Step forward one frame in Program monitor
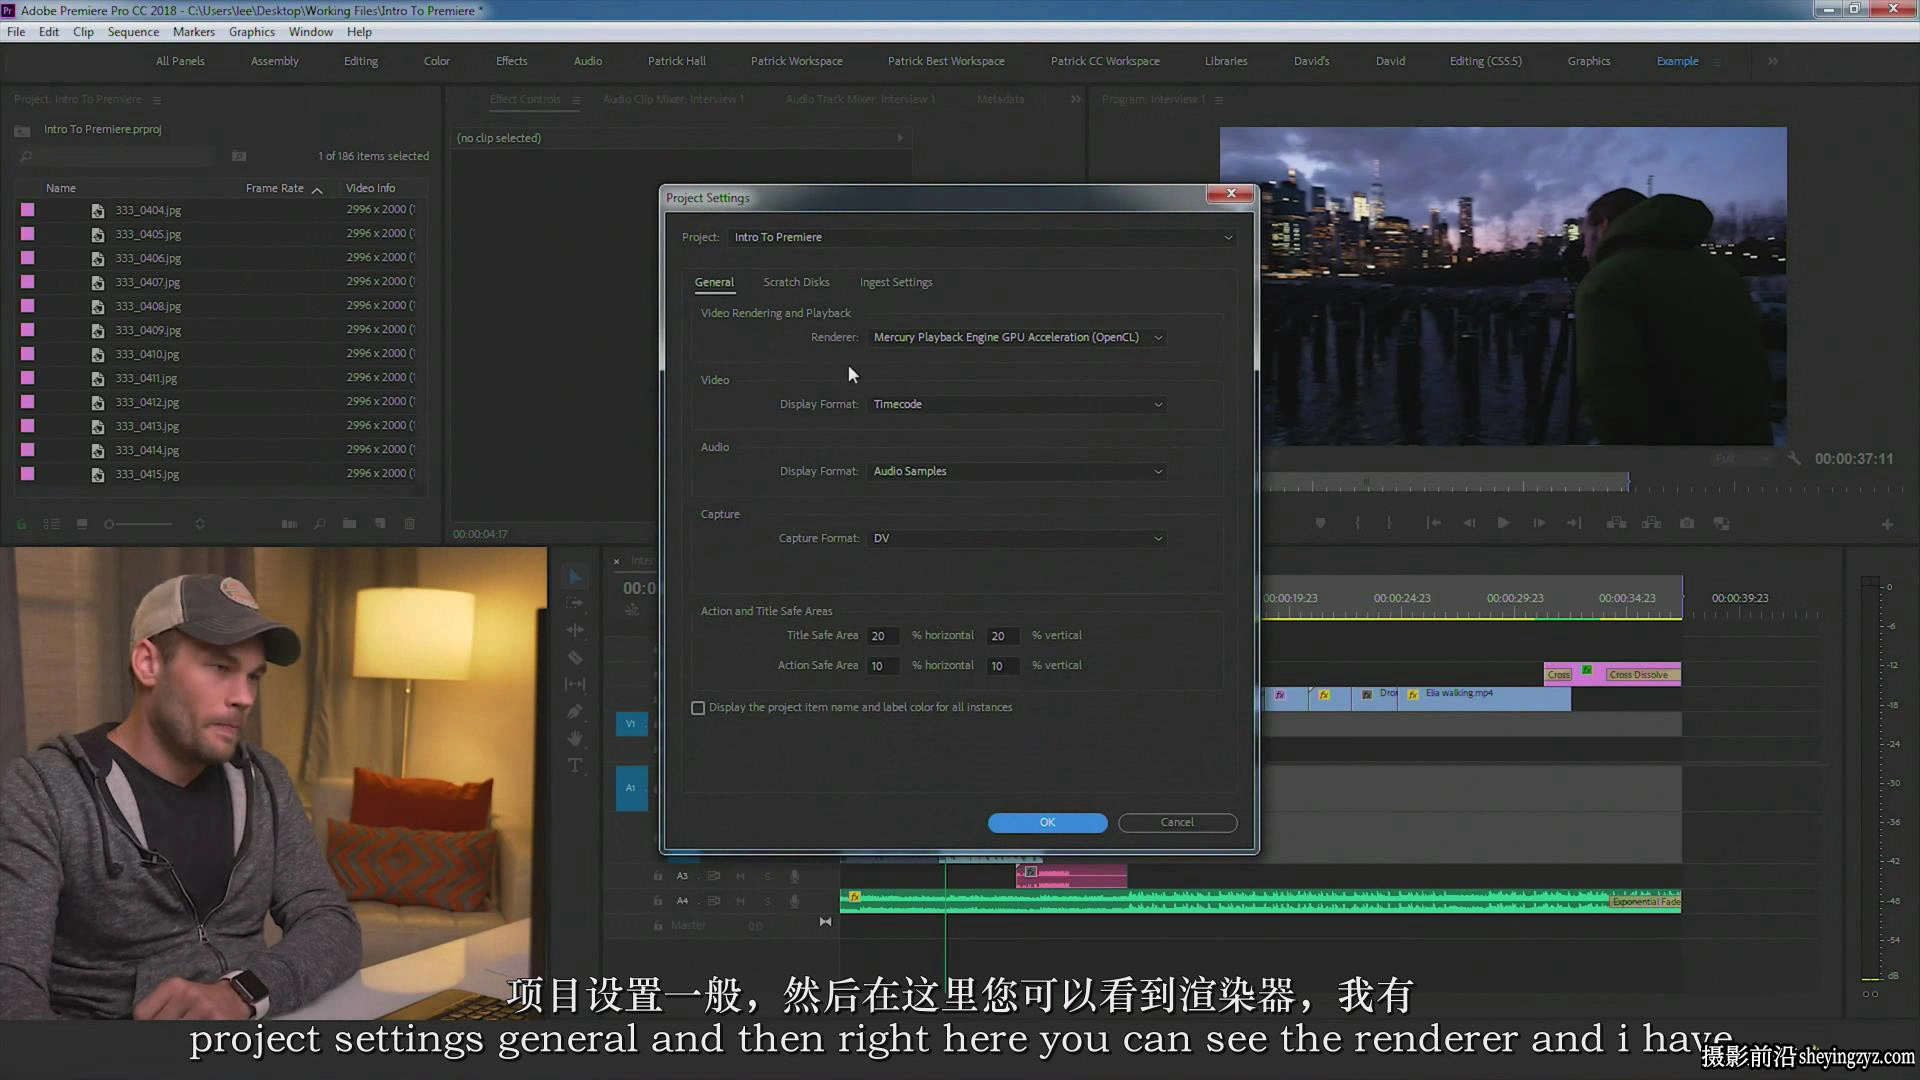This screenshot has width=1920, height=1080. (1539, 523)
